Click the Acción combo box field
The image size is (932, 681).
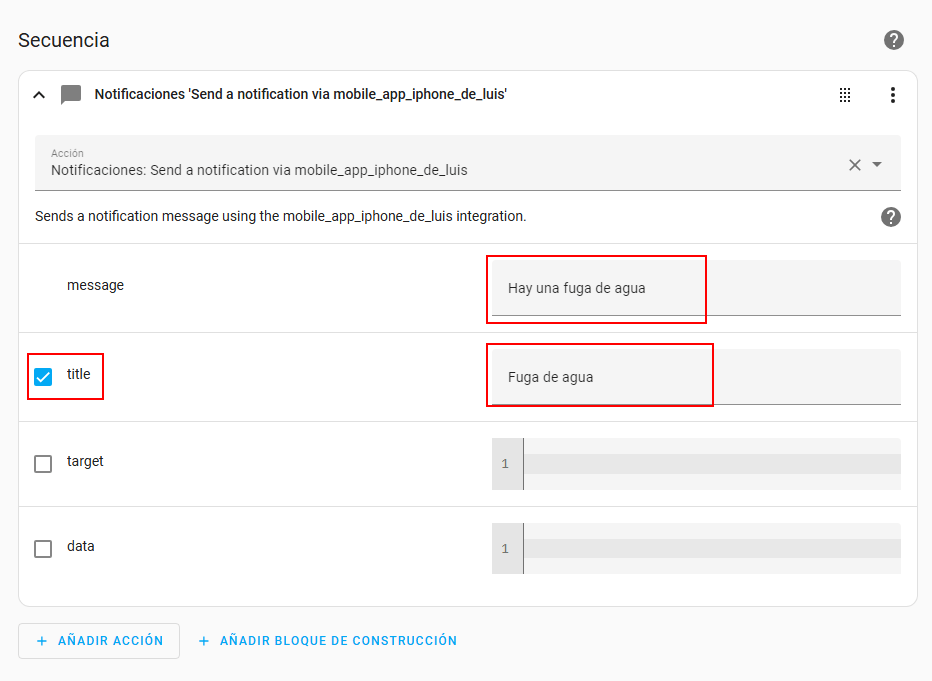tap(440, 163)
